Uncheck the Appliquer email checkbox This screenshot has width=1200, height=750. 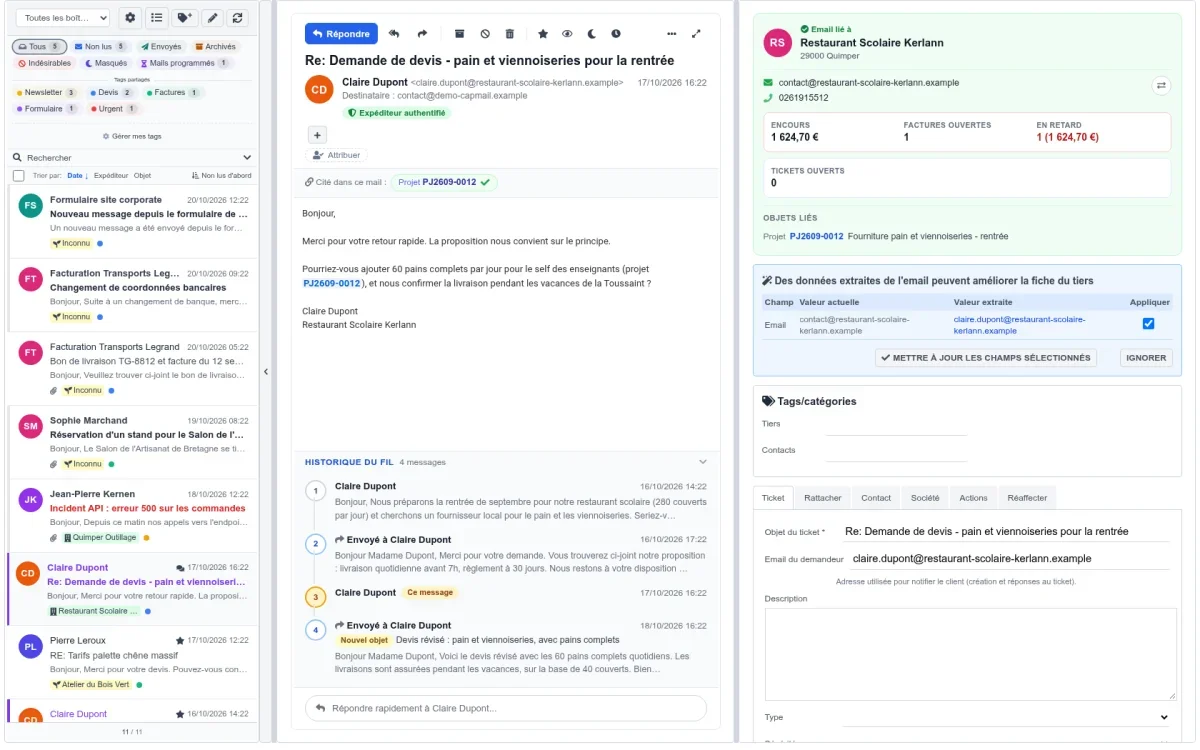point(1148,324)
